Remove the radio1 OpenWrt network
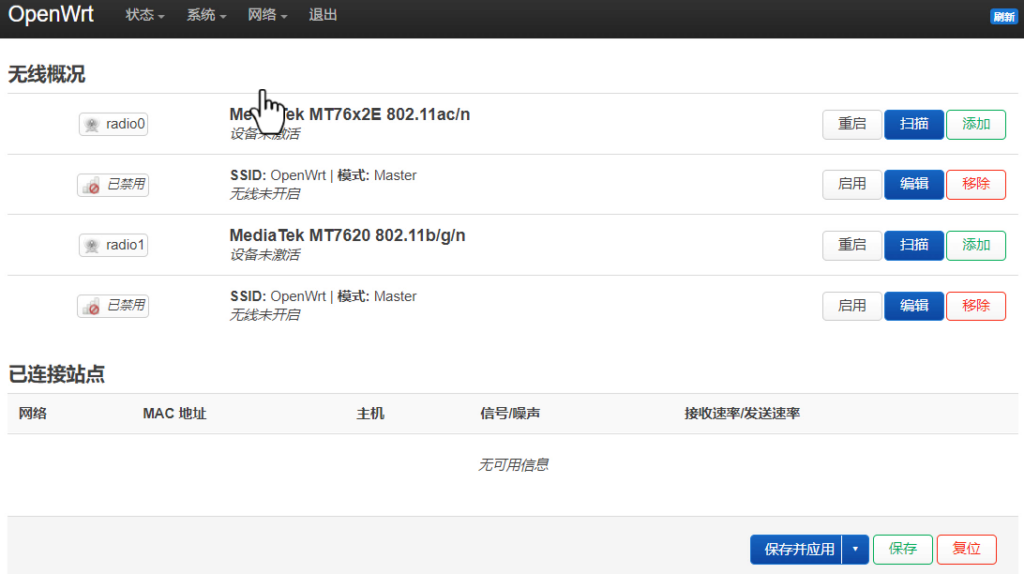 pos(976,306)
